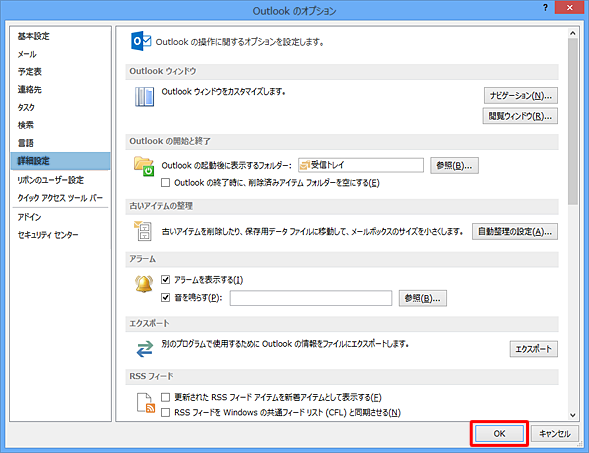Image resolution: width=589 pixels, height=453 pixels.
Task: Toggle 音を鳴らす checkbox
Action: point(165,297)
